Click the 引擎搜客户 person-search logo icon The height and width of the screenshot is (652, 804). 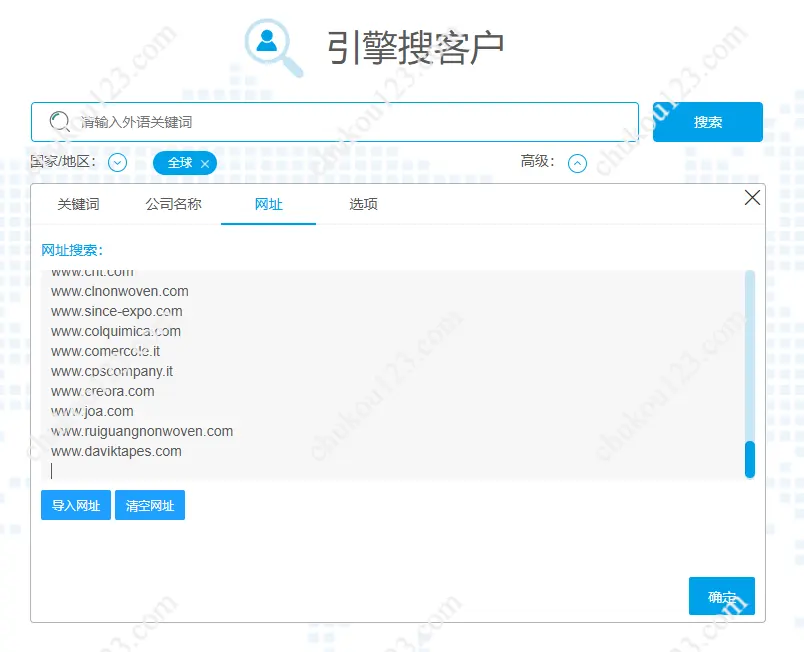click(273, 47)
